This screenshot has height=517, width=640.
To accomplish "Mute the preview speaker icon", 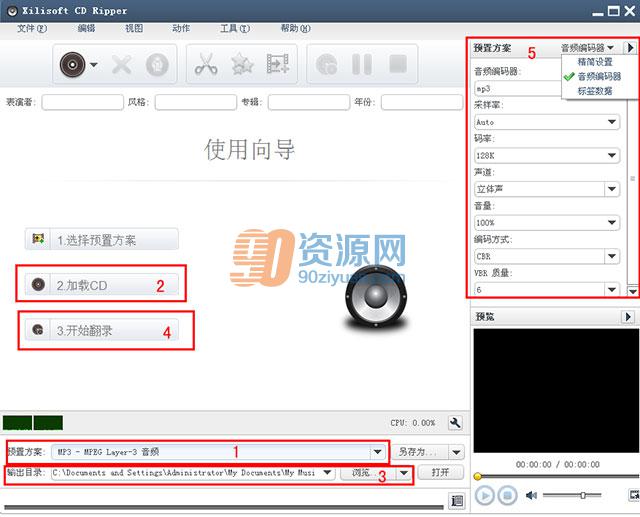I will coord(531,495).
